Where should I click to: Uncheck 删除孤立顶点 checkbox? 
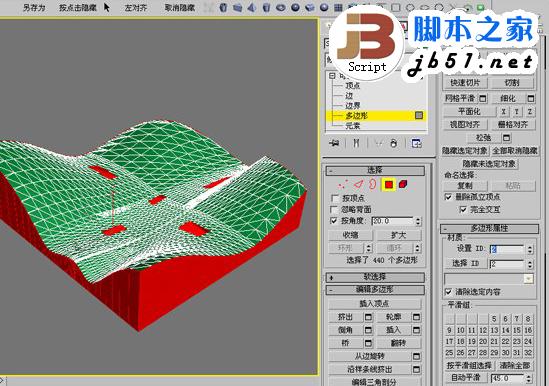[448, 197]
